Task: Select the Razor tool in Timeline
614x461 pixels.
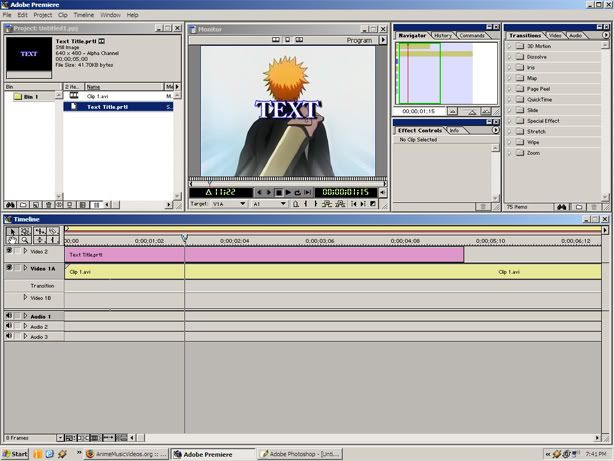Action: coord(53,231)
